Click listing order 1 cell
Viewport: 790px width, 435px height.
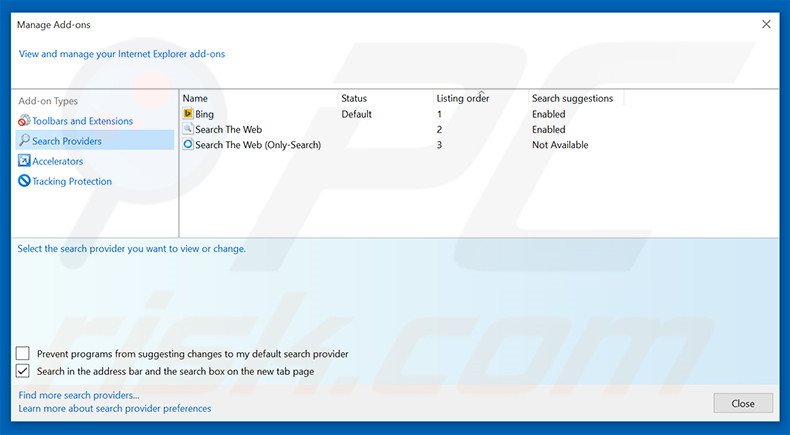point(439,114)
